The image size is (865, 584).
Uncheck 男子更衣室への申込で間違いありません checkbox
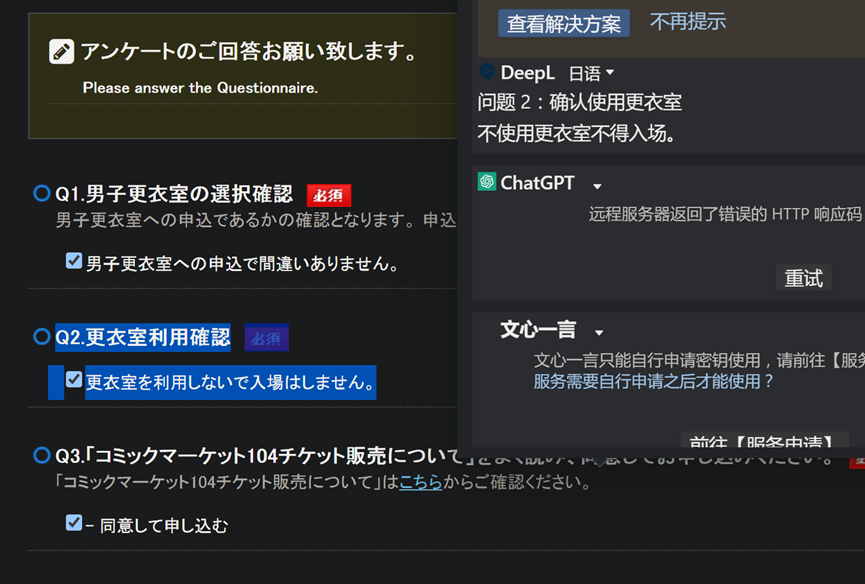[x=74, y=261]
